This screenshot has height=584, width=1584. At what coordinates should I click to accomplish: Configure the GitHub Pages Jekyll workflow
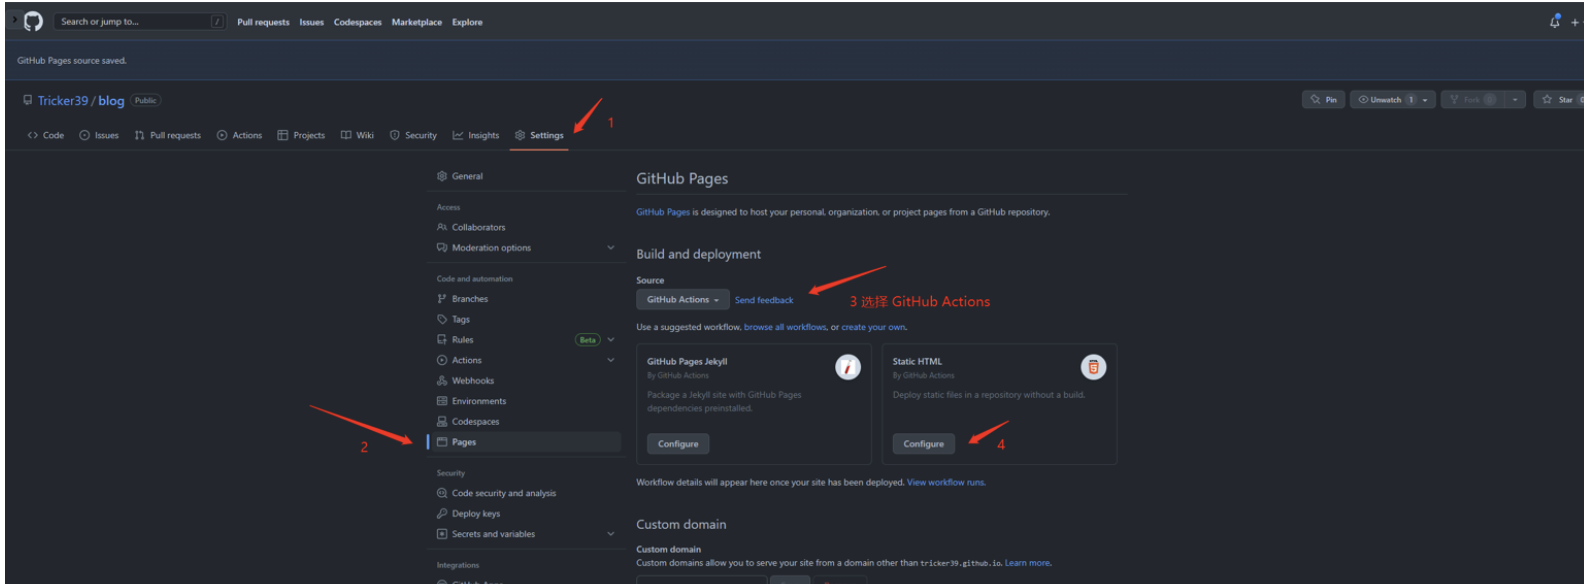click(678, 444)
